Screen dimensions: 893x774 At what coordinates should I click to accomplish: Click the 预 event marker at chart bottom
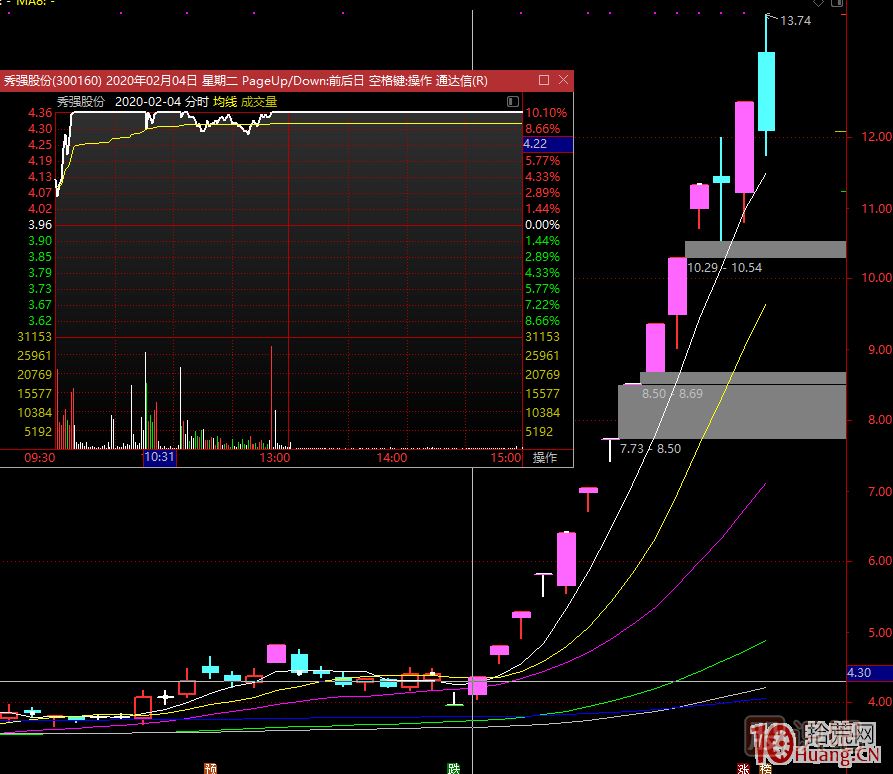pos(210,767)
